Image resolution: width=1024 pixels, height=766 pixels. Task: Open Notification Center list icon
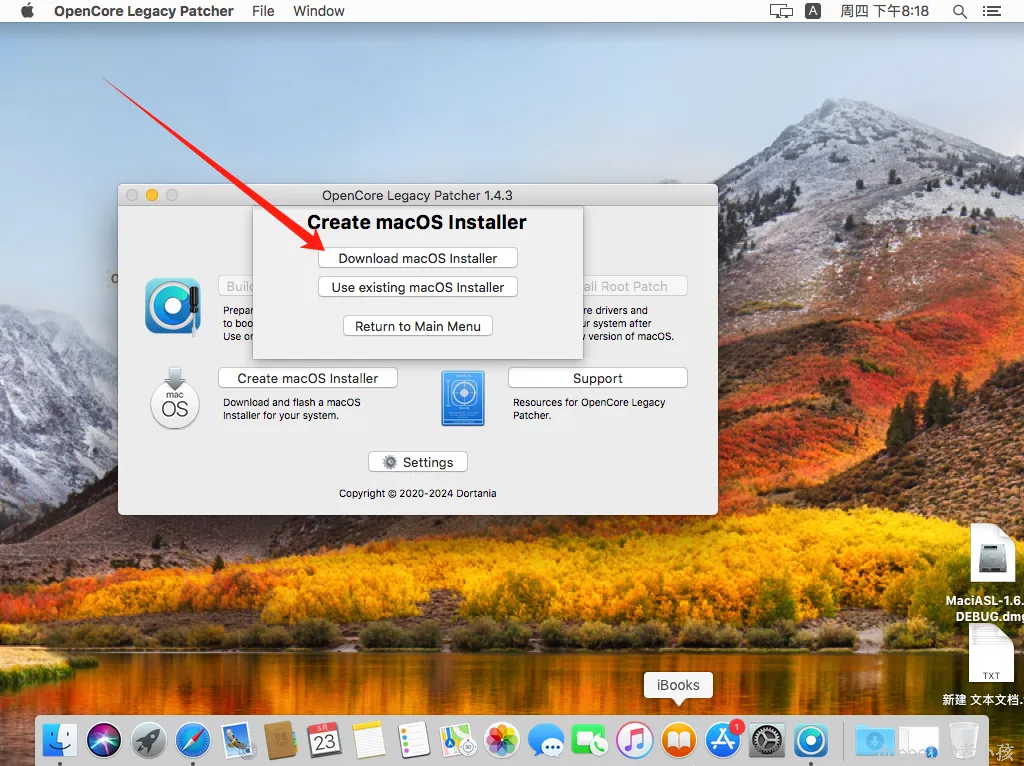[991, 11]
